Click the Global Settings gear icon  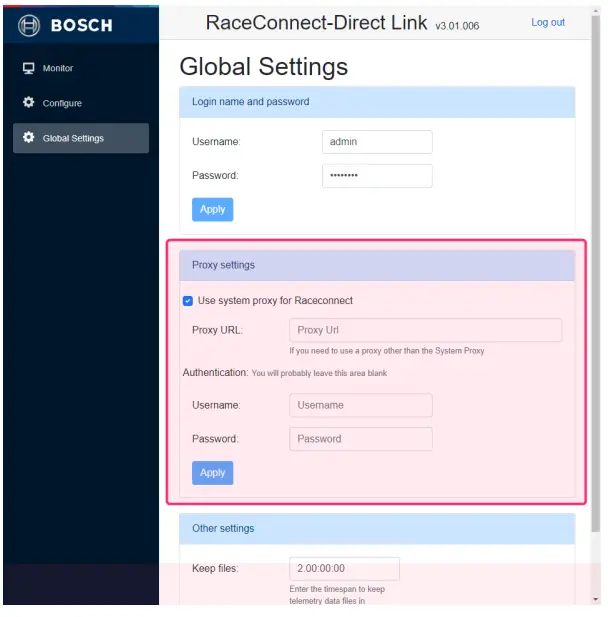[x=28, y=137]
